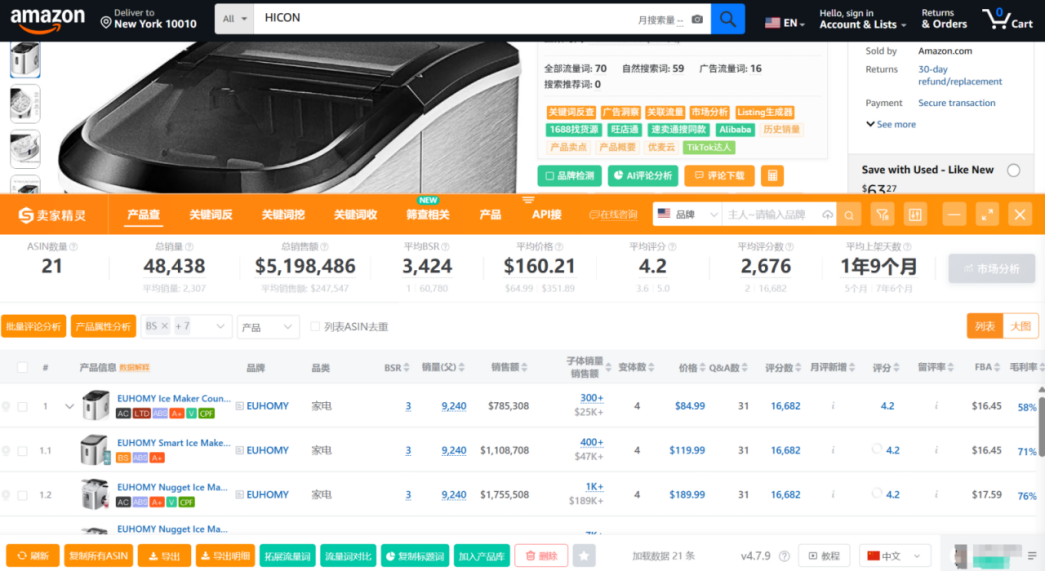The image size is (1045, 572).
Task: Toggle the 列表ASIN去重 checkbox
Action: [x=315, y=327]
